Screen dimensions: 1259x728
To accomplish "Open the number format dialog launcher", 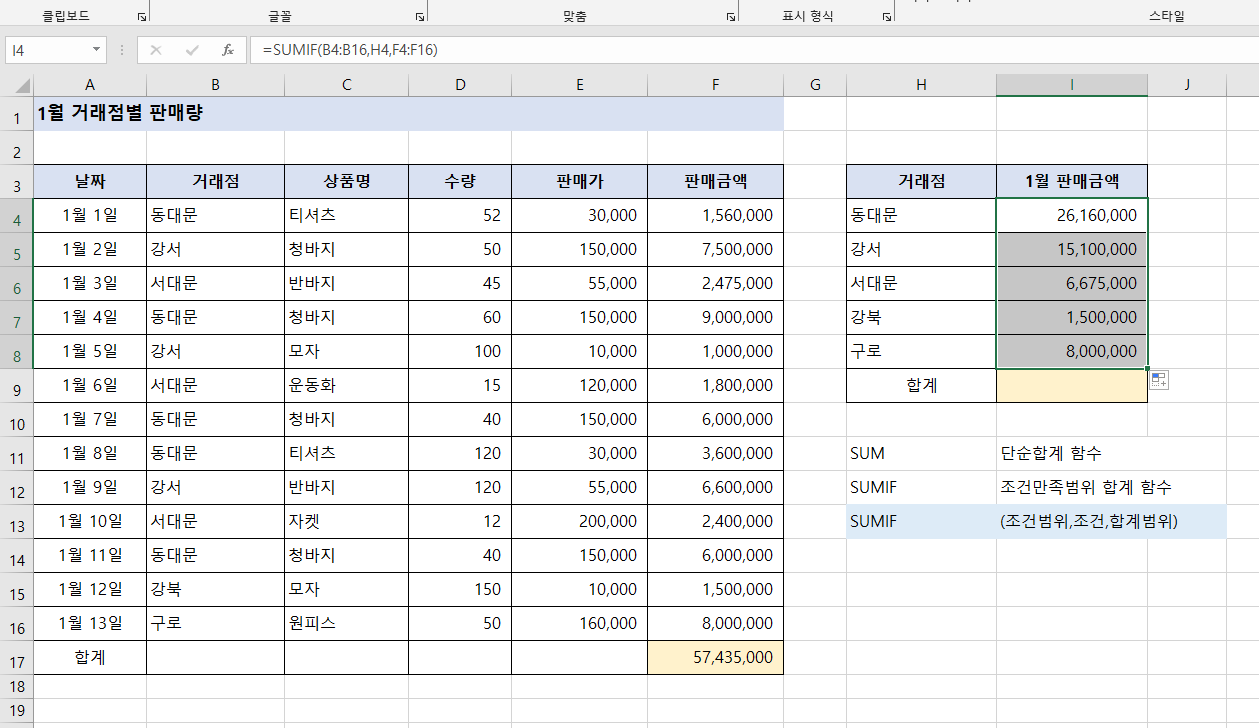I will point(886,18).
